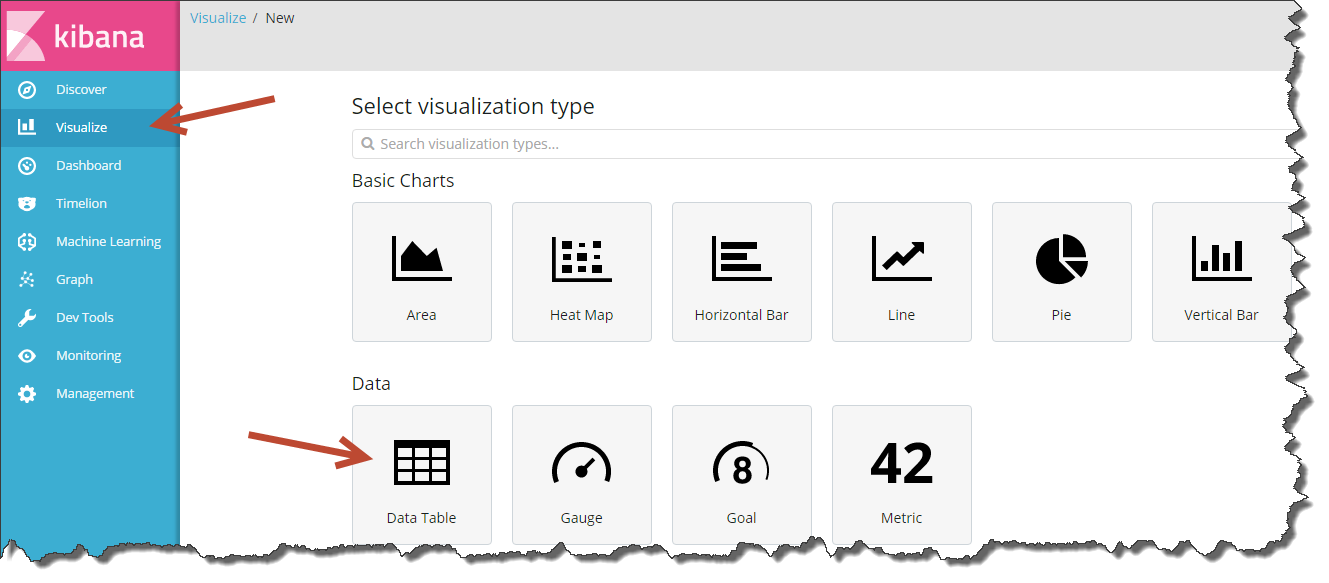This screenshot has height=583, width=1329.
Task: Select the Gauge visualization tile
Action: (x=581, y=475)
